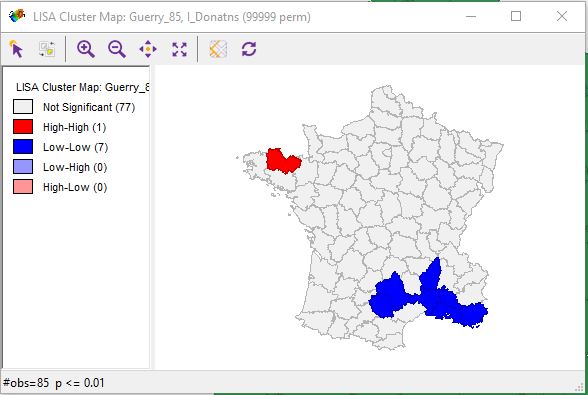Click the '#obs=85 p <= 0.01' status text
Screen dimensions: 588x395
point(54,383)
